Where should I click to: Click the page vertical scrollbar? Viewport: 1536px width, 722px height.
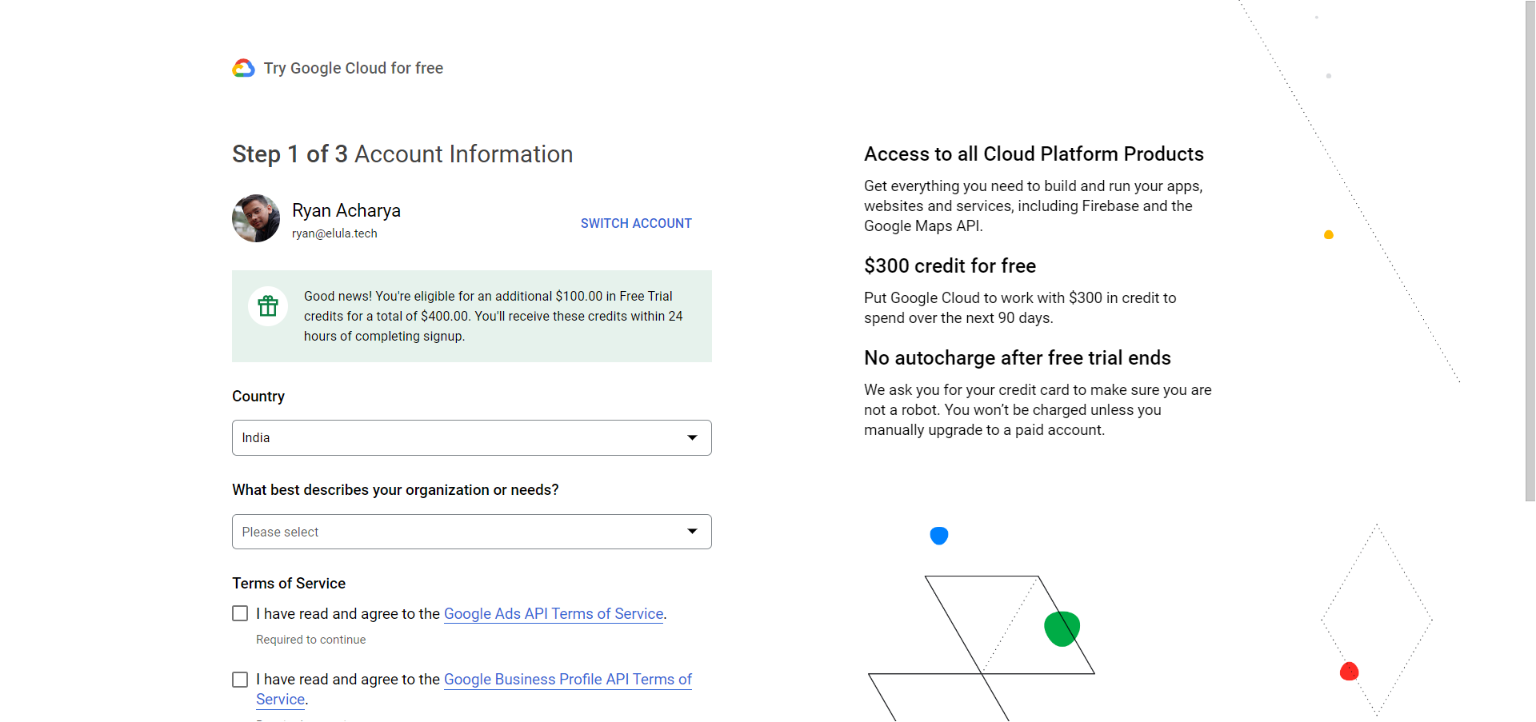1529,250
